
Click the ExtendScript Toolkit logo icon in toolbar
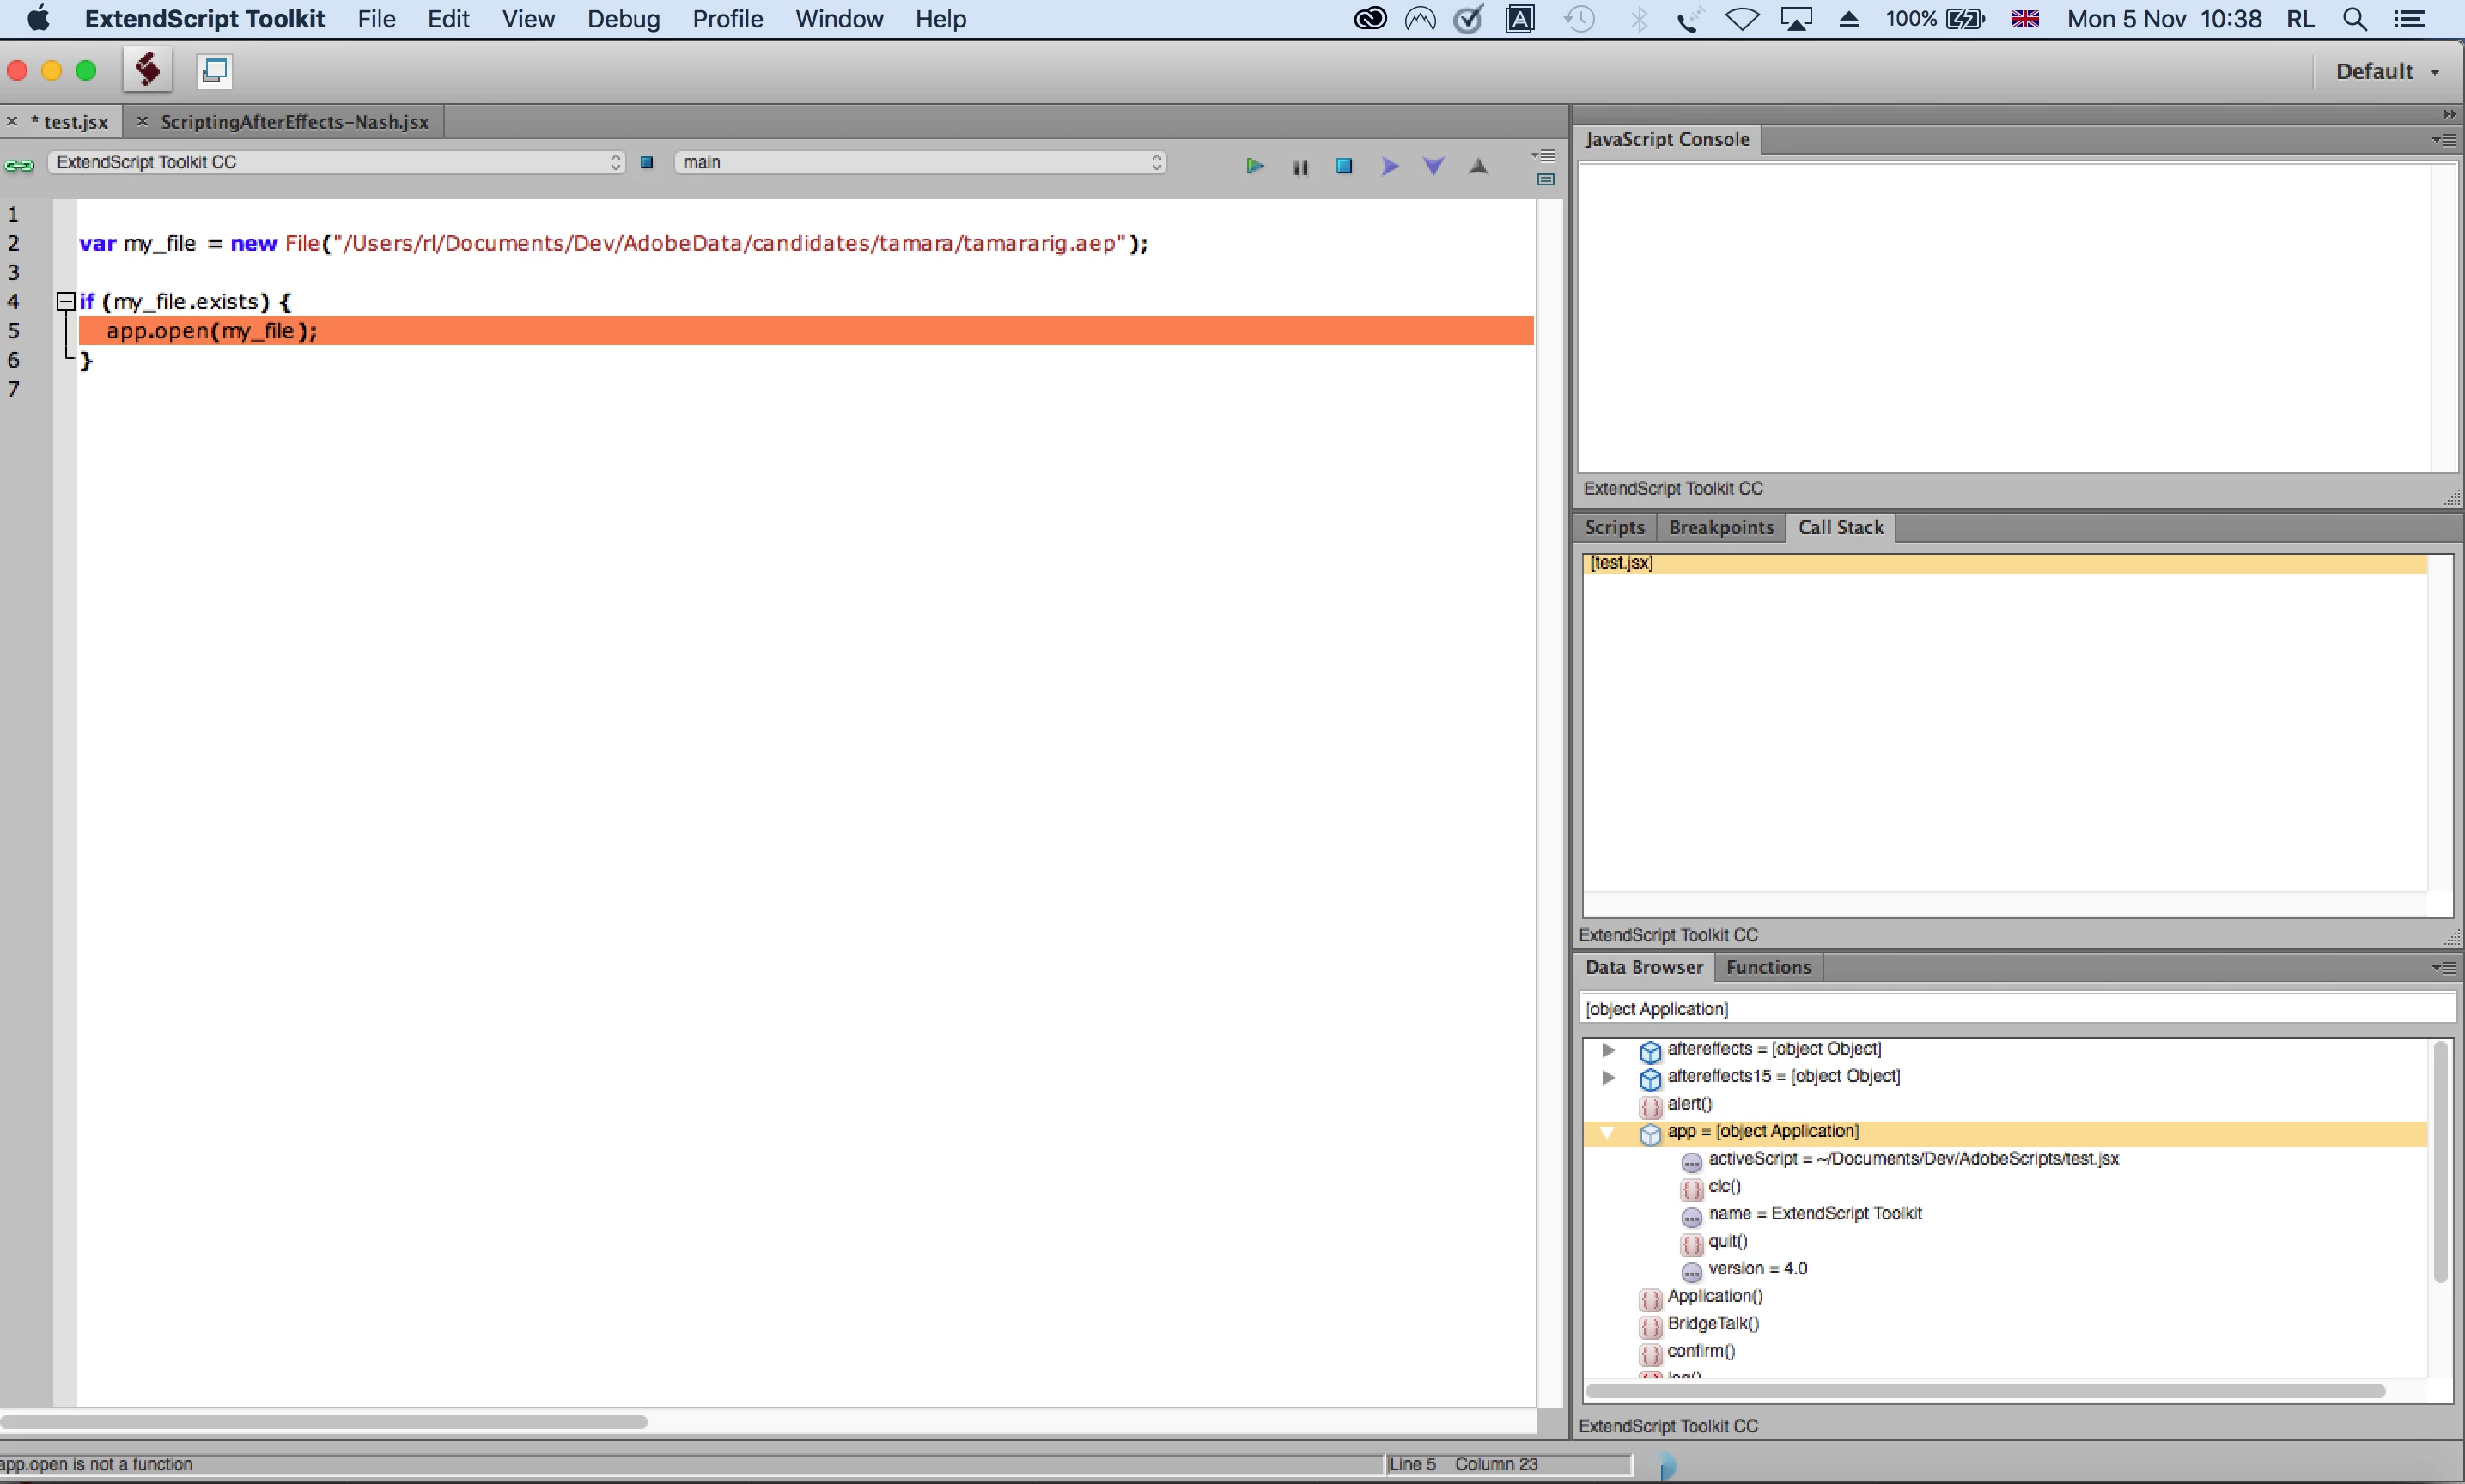(x=148, y=70)
